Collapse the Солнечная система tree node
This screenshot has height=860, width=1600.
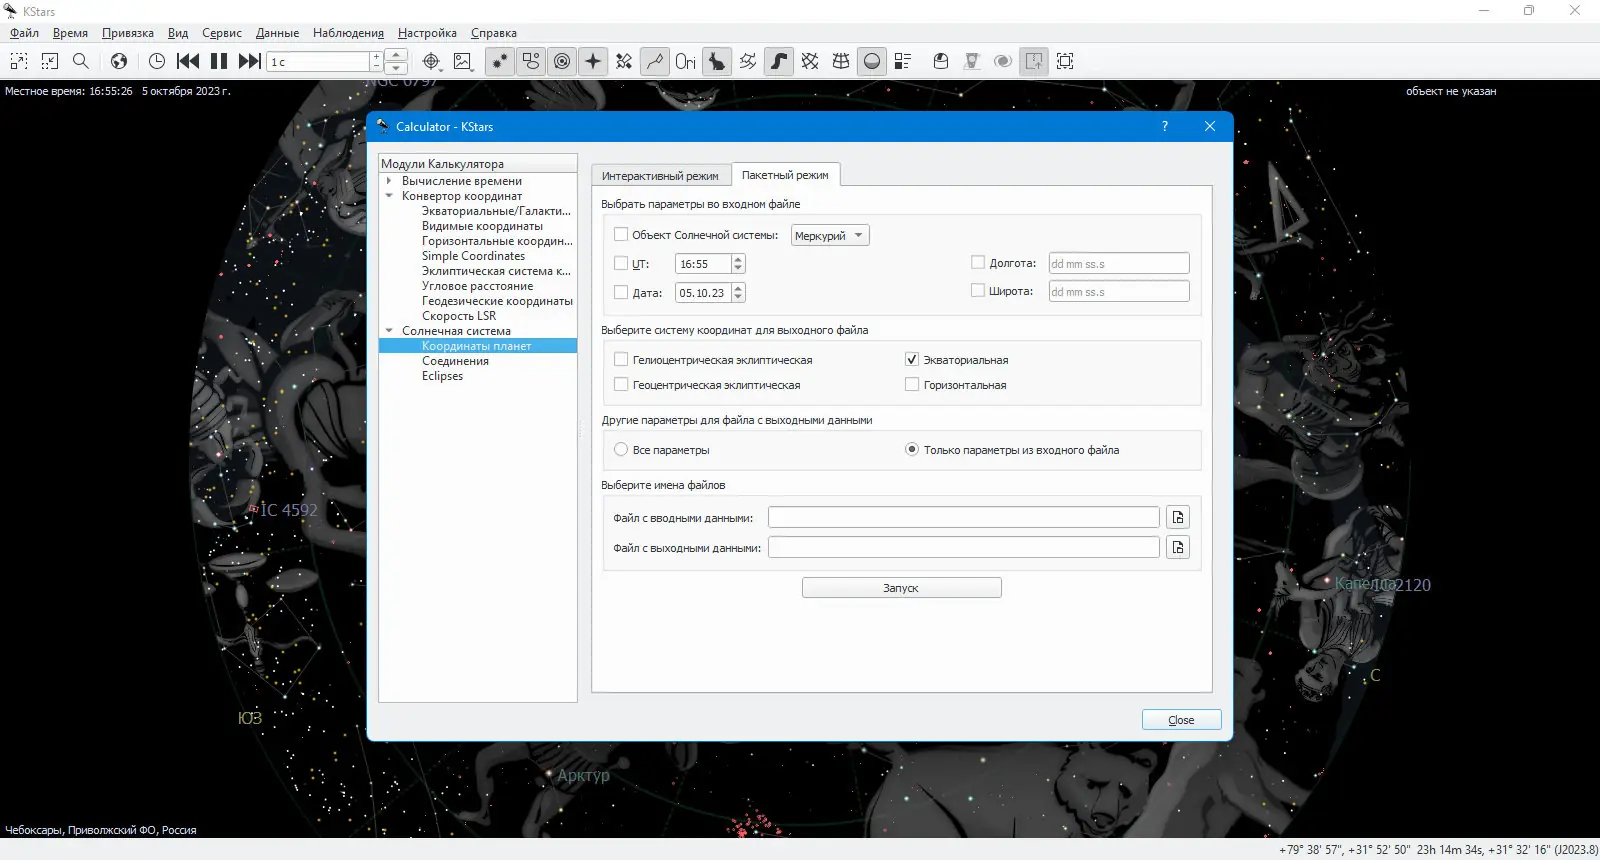pyautogui.click(x=389, y=331)
